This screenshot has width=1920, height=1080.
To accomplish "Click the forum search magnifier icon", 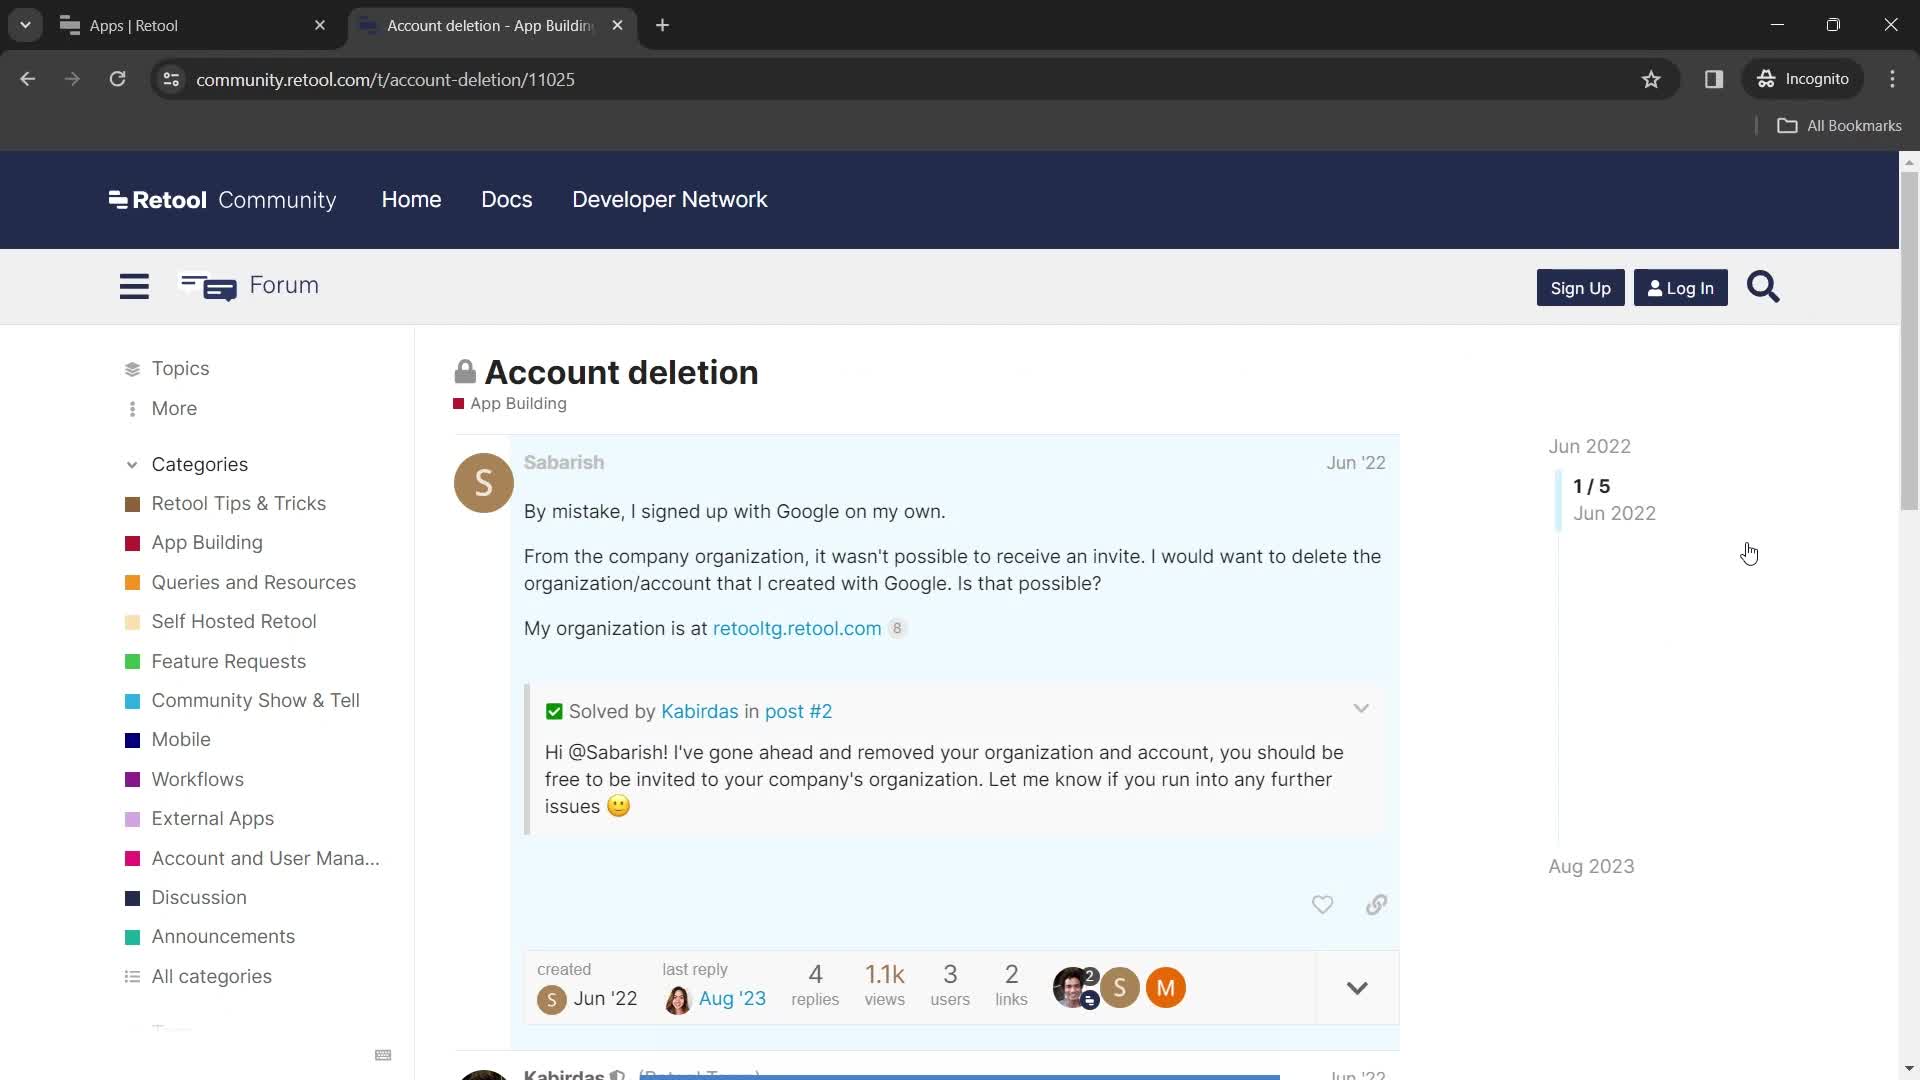I will 1763,287.
